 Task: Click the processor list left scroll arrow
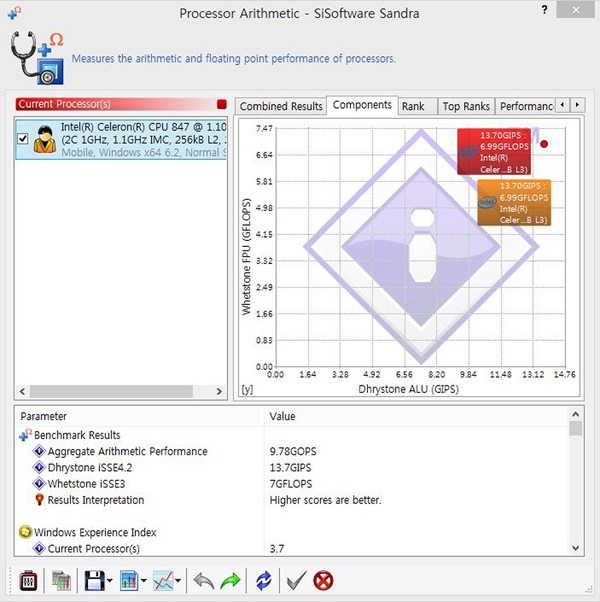pos(22,392)
